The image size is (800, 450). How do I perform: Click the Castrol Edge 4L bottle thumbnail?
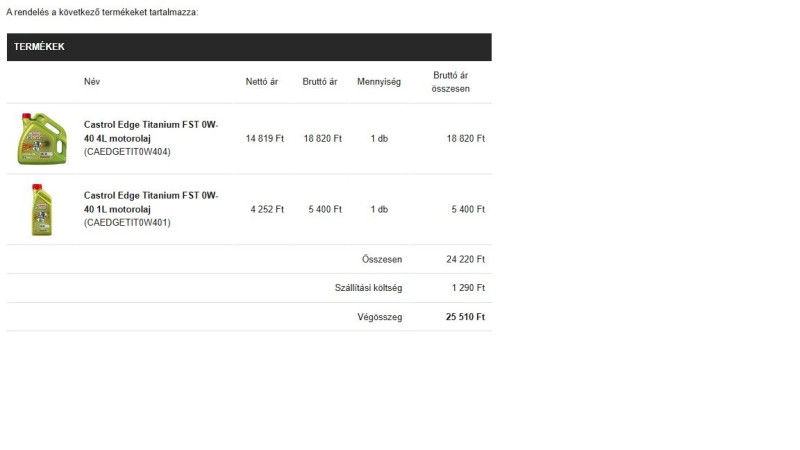coord(42,139)
